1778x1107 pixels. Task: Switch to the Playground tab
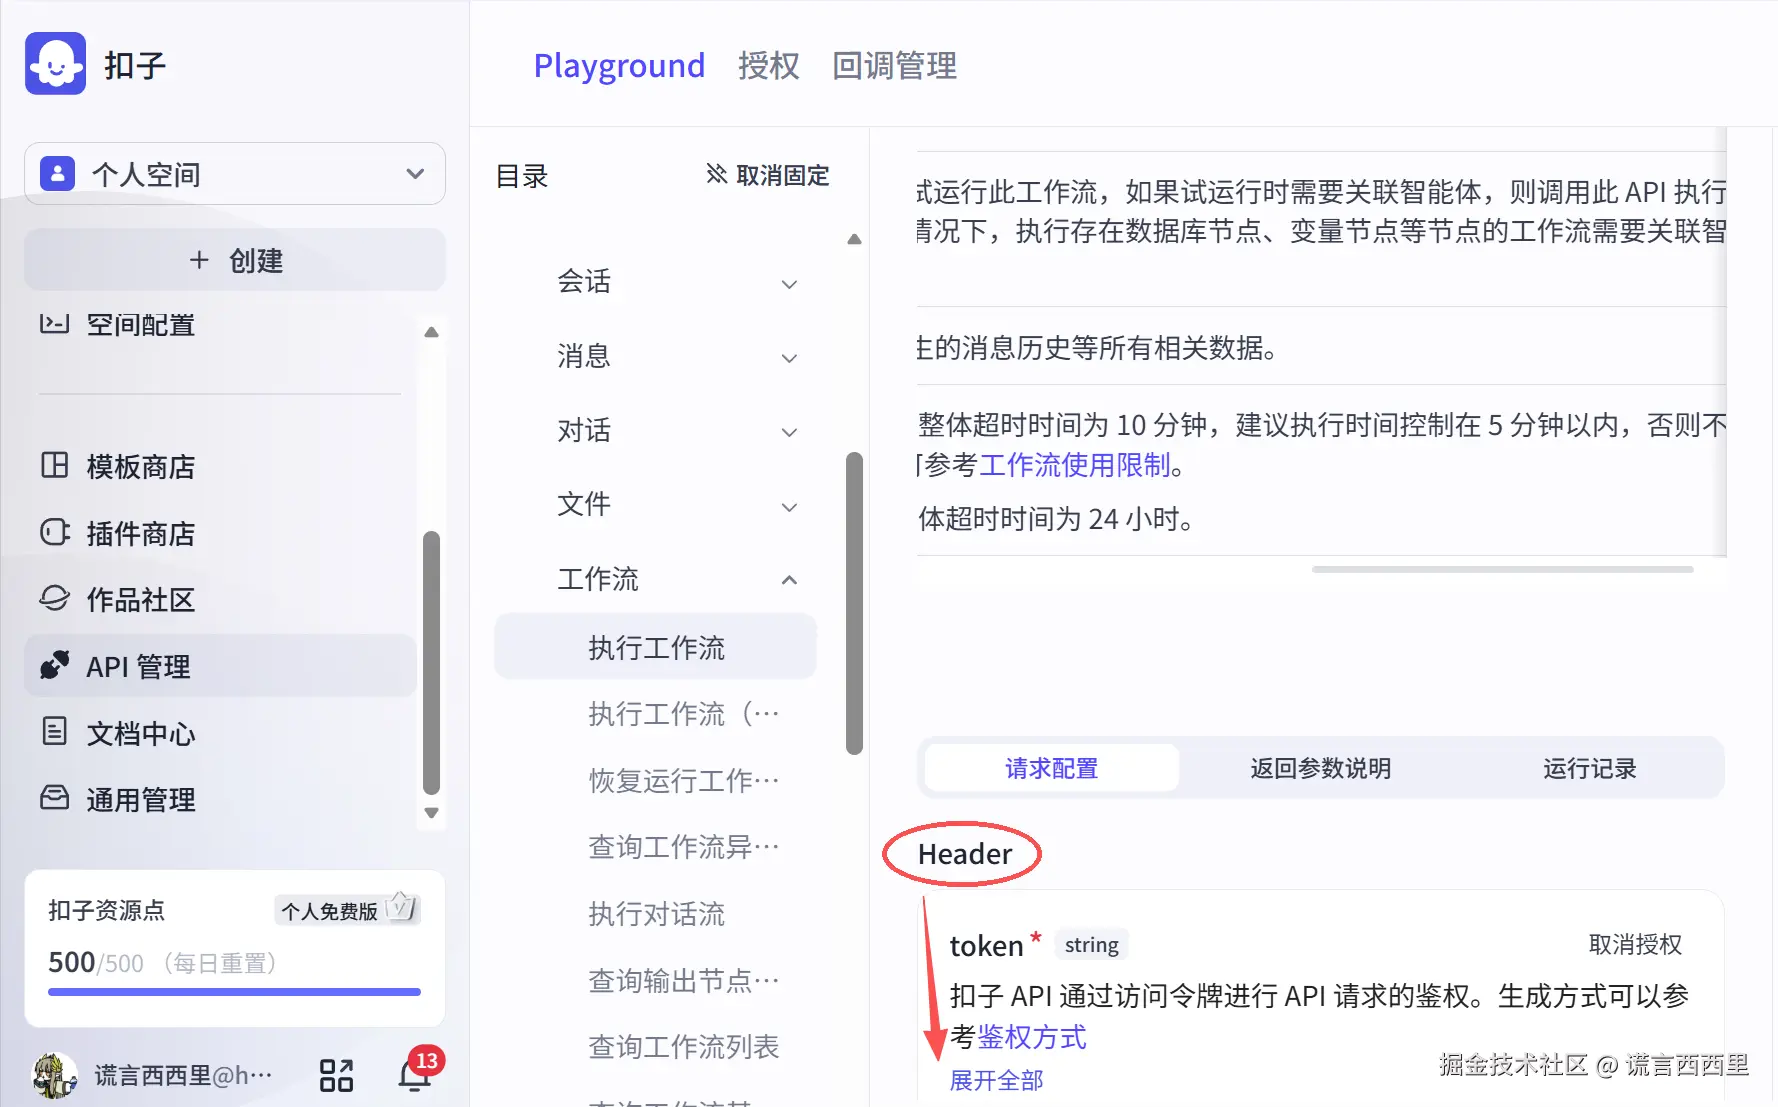pyautogui.click(x=619, y=66)
